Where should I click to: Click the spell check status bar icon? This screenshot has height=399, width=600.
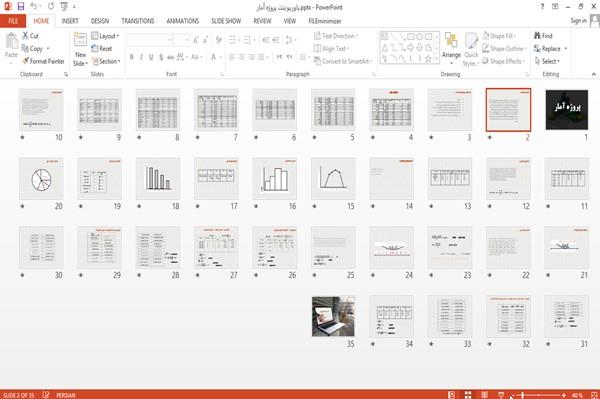point(46,395)
